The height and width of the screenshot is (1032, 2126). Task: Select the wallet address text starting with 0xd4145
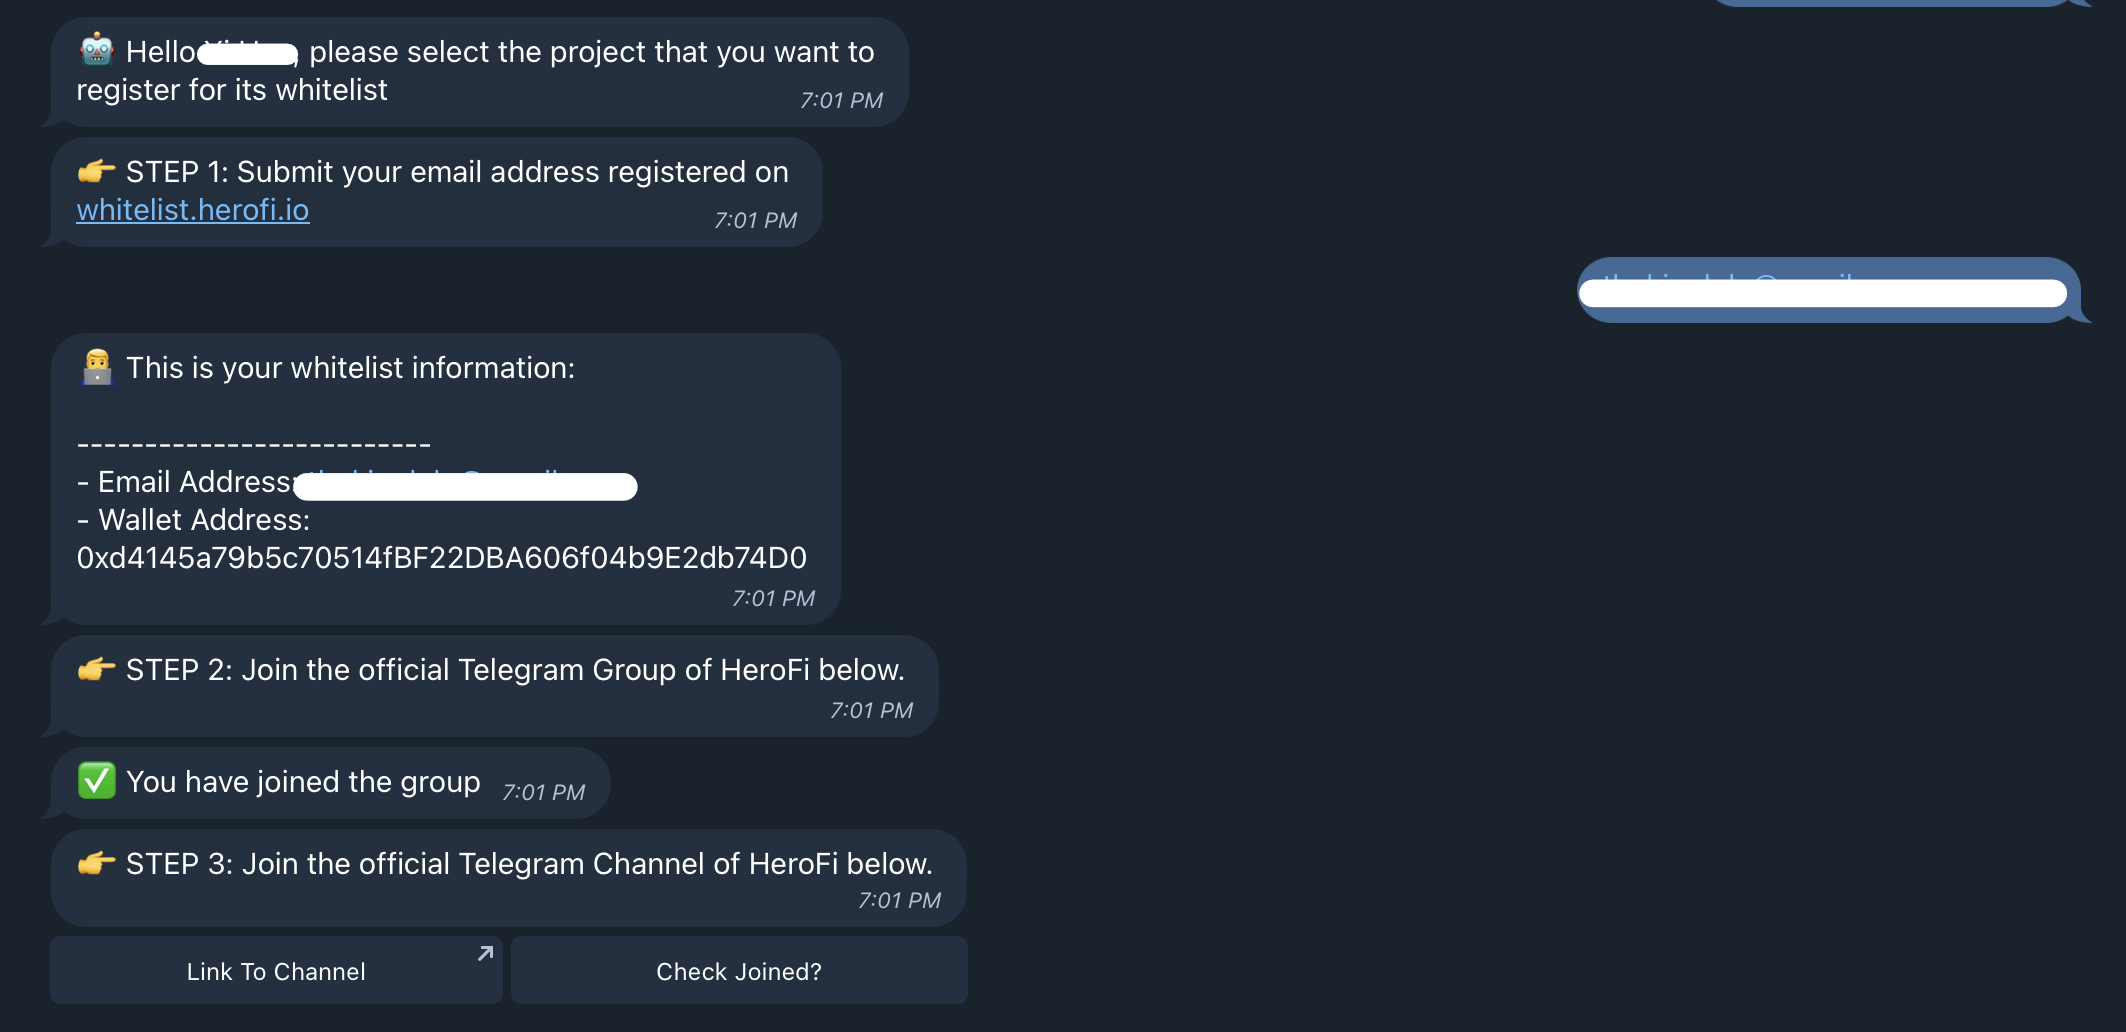[x=441, y=558]
